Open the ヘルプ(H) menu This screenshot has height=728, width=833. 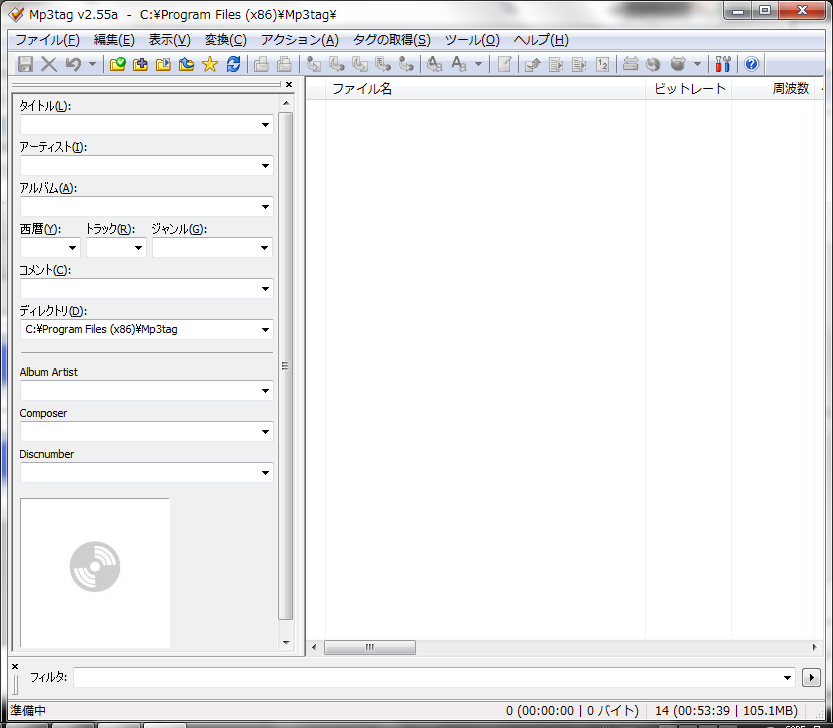coord(541,40)
